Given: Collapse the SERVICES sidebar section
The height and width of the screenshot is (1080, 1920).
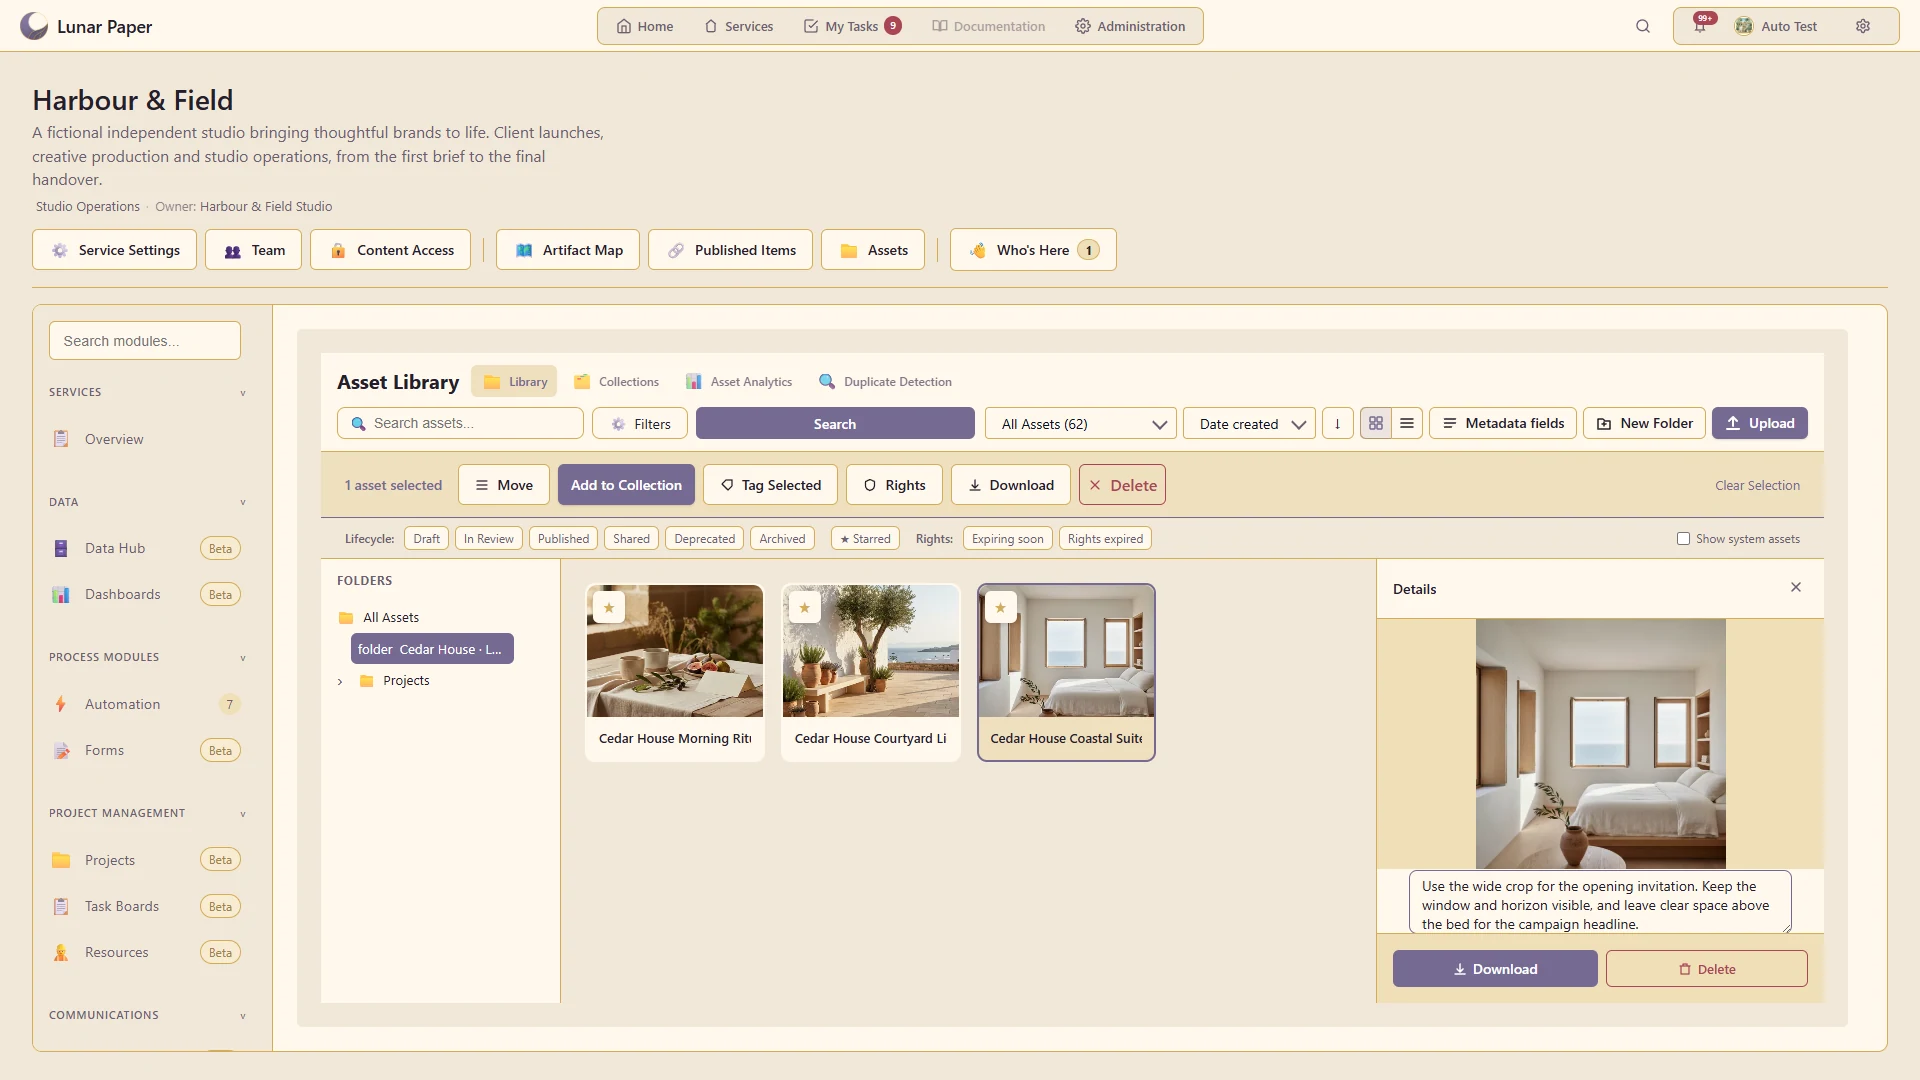Looking at the screenshot, I should [243, 393].
